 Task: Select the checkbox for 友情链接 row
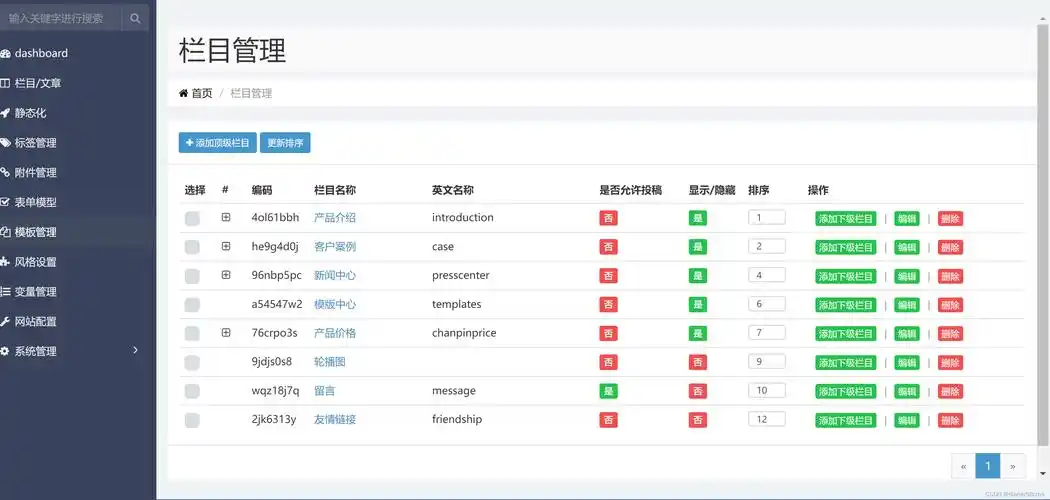tap(192, 420)
